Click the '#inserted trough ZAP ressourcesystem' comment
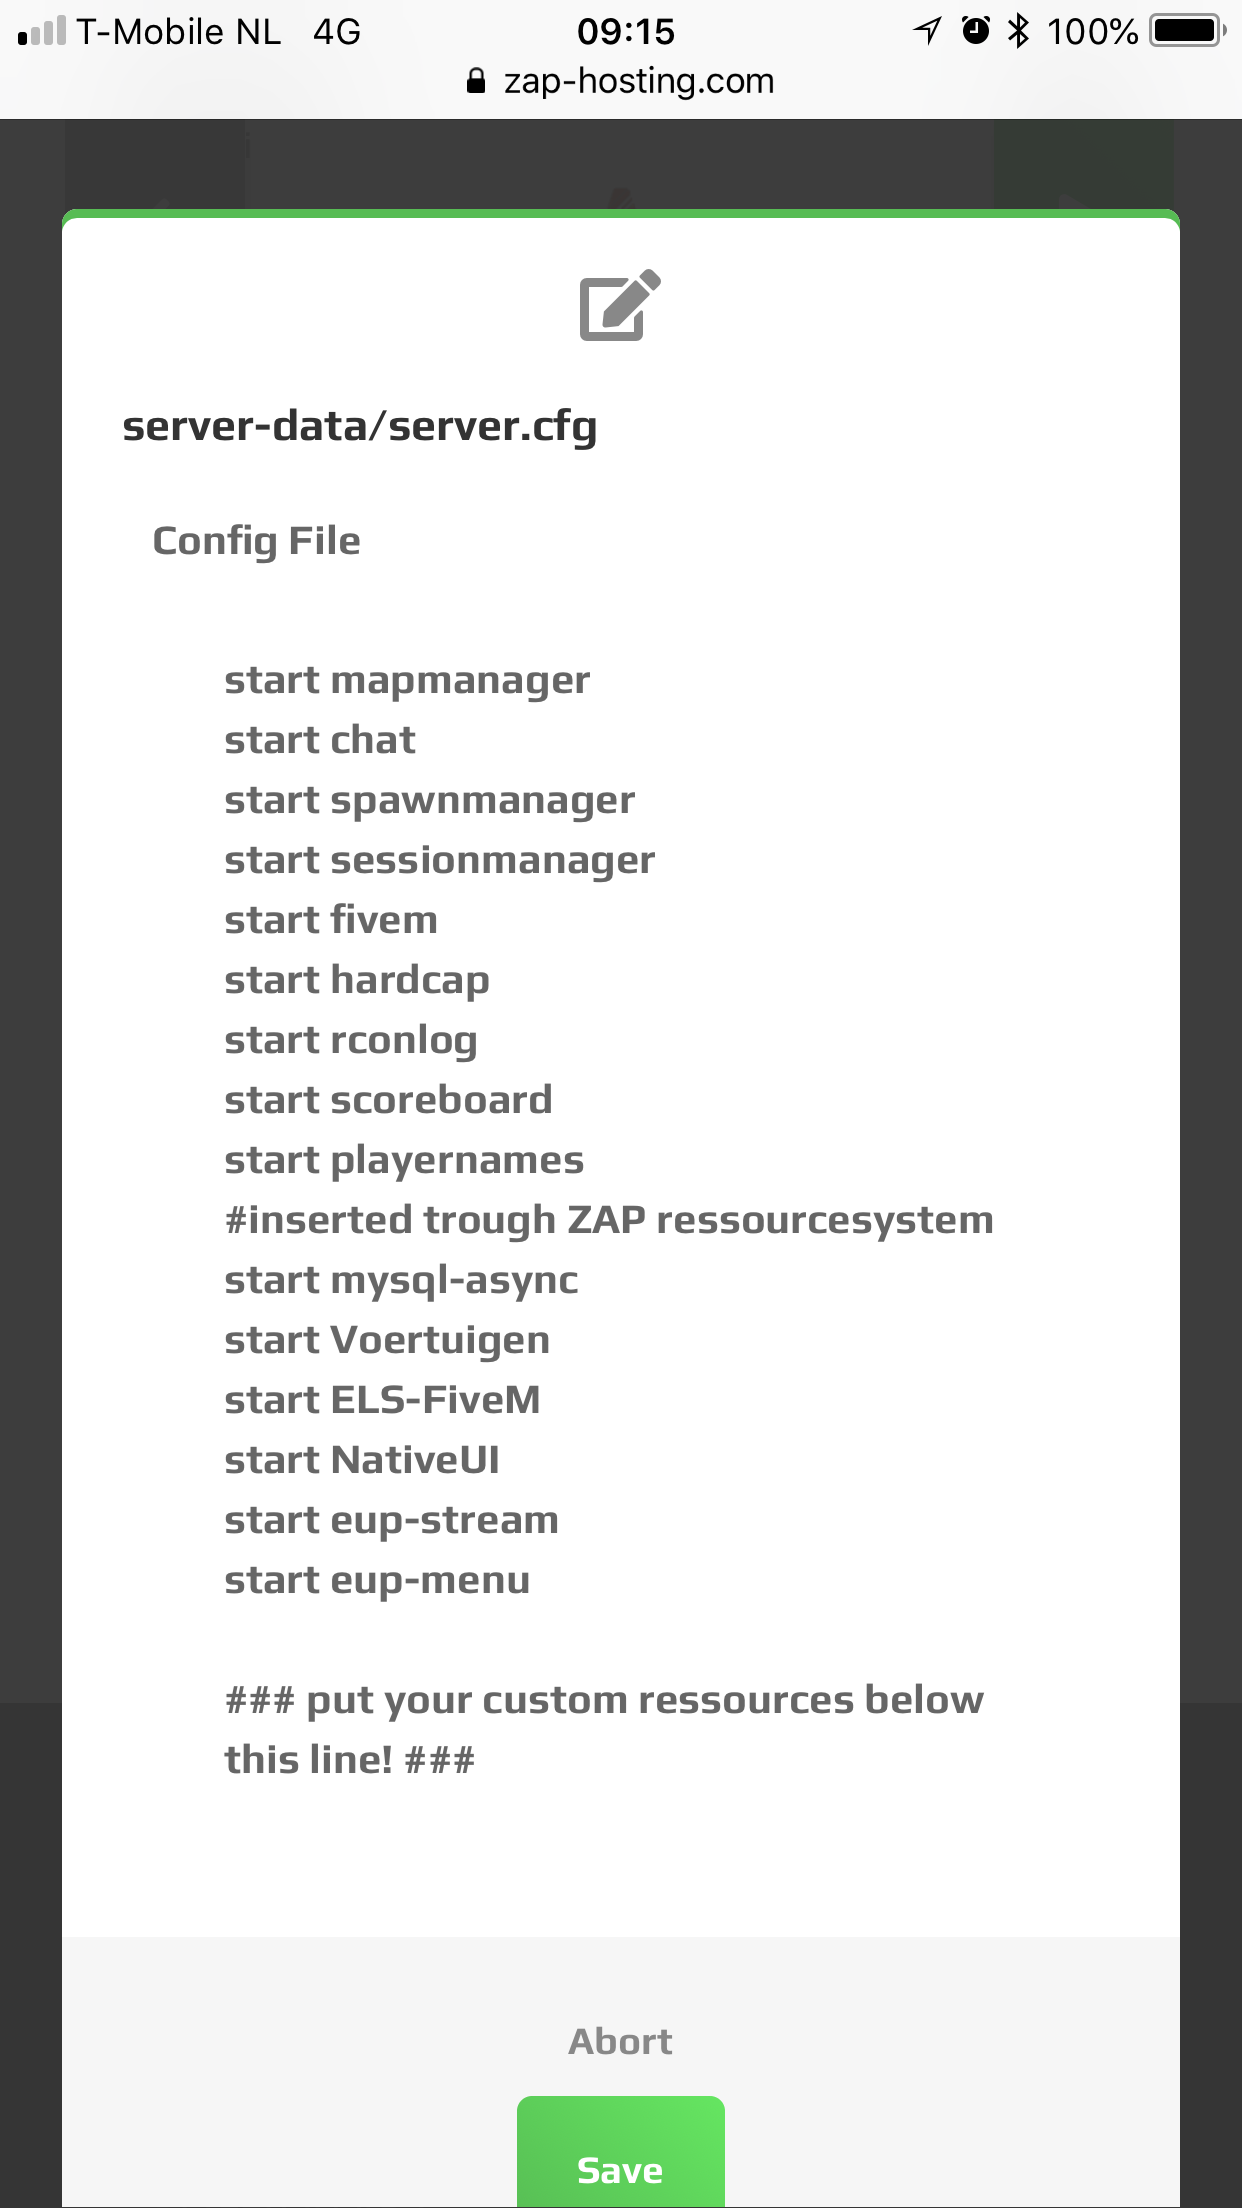 609,1220
